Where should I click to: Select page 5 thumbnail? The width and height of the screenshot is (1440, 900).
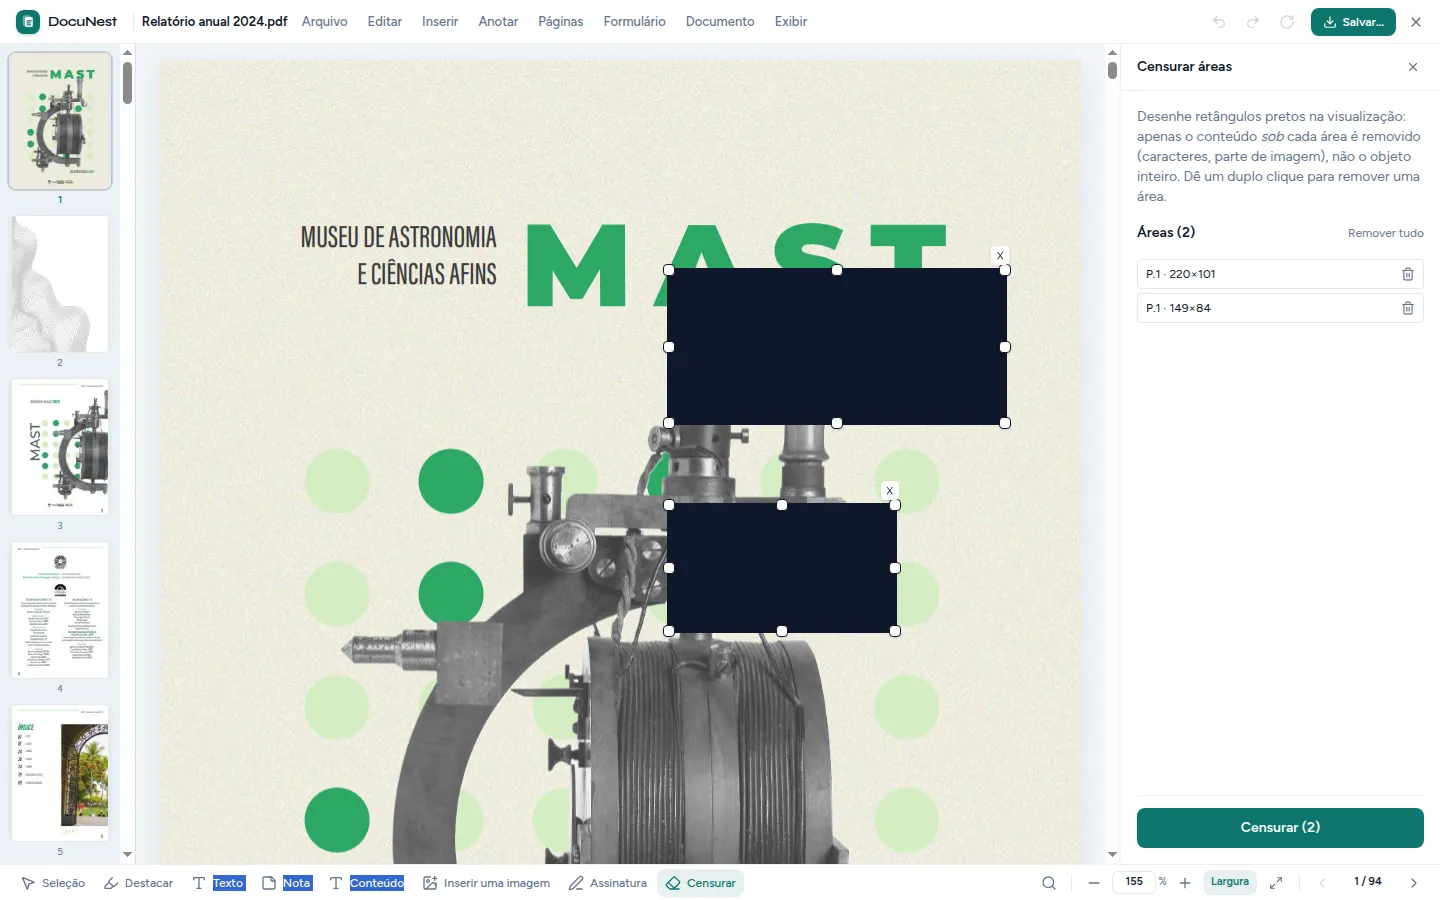tap(60, 773)
